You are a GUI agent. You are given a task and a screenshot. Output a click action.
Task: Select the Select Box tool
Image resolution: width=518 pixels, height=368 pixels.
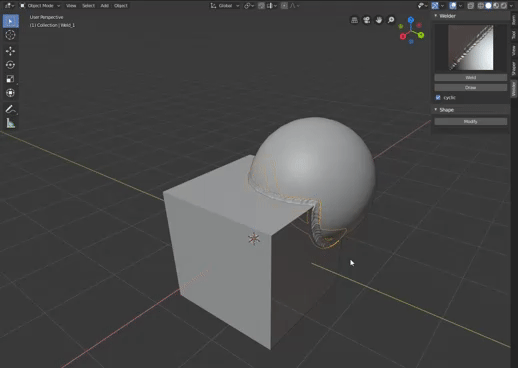[11, 21]
